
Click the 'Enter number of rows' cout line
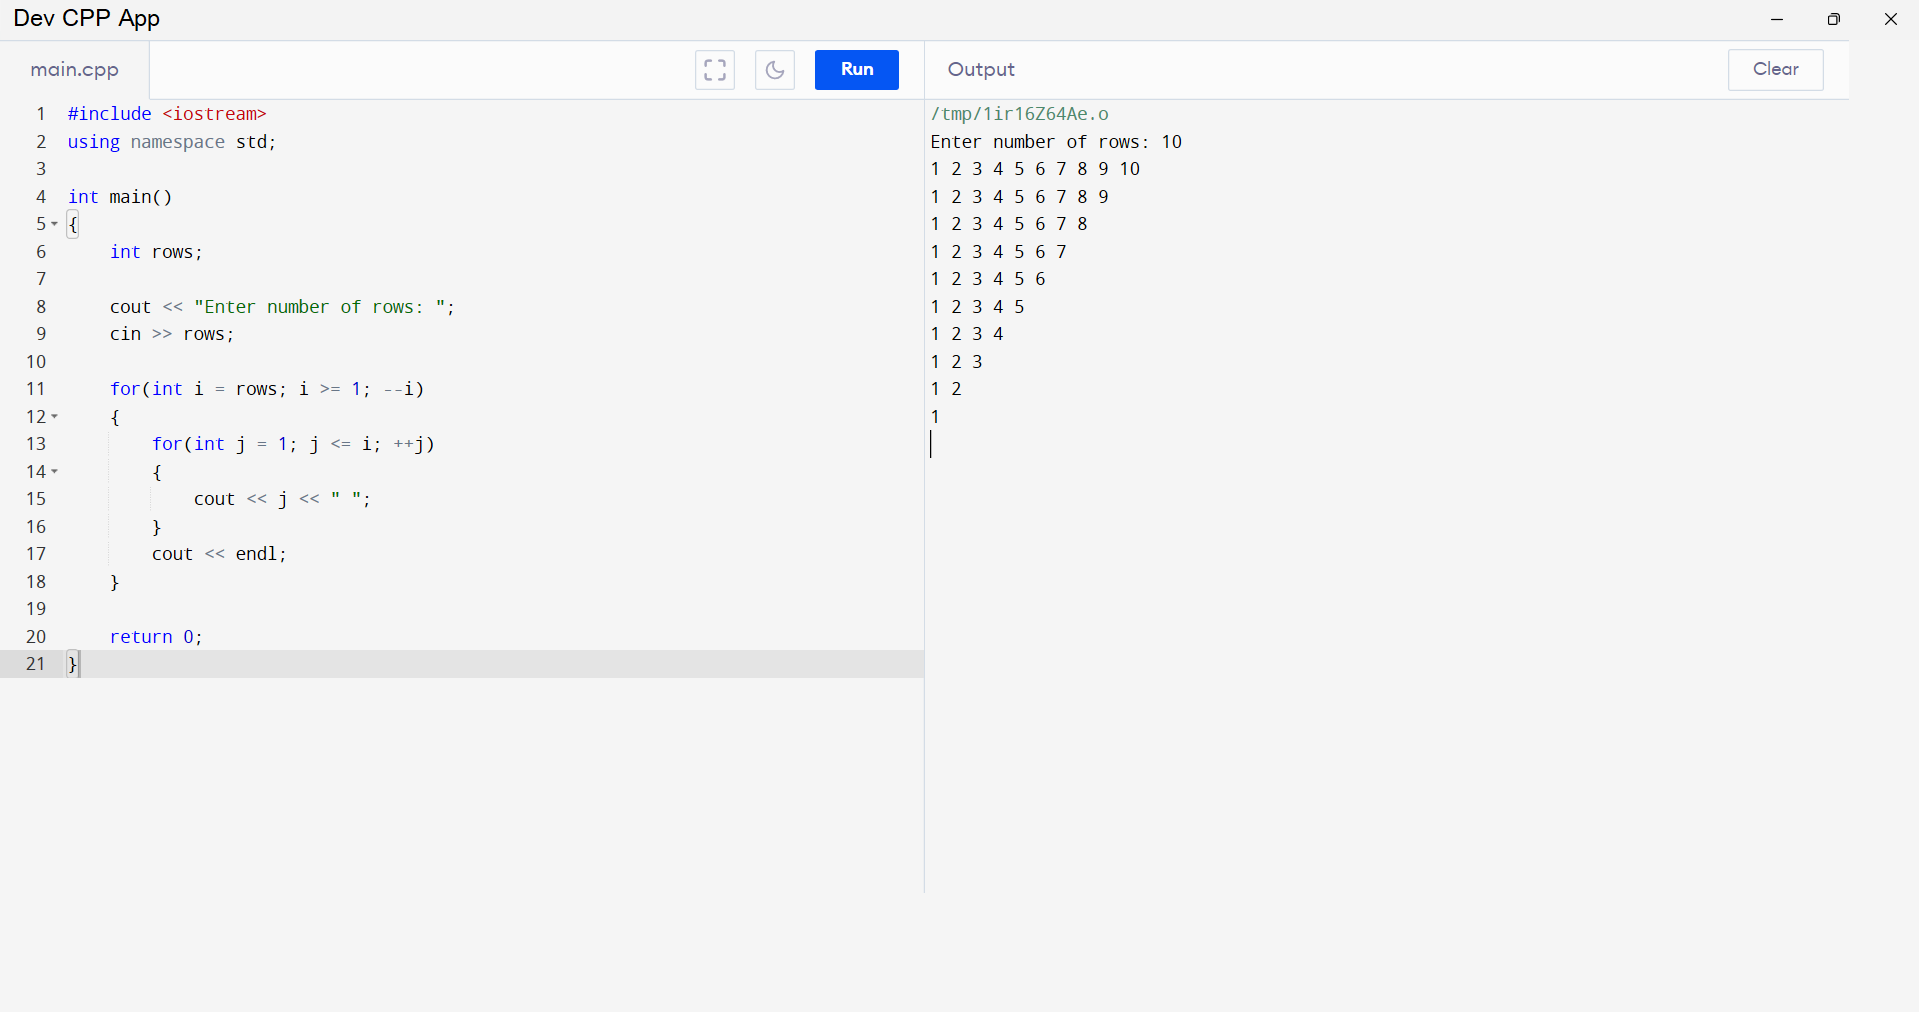[282, 307]
